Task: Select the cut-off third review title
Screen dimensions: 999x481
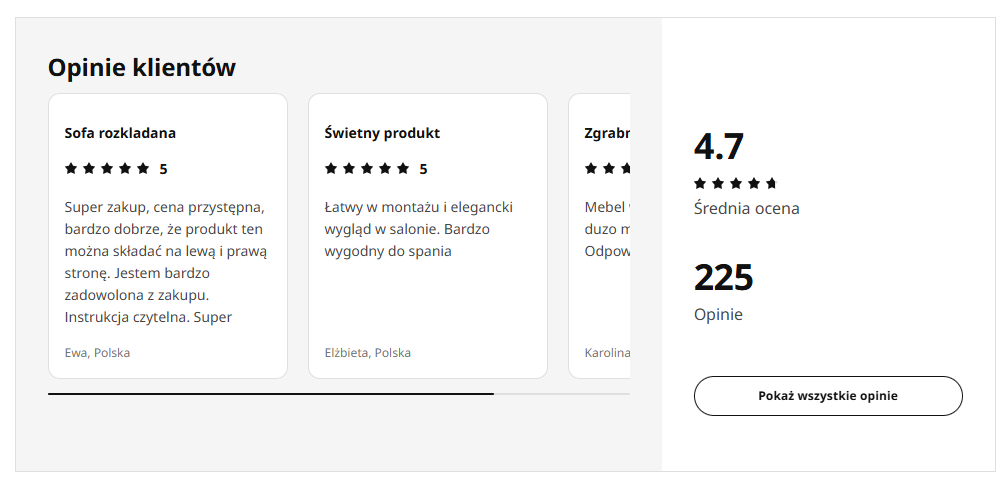Action: pyautogui.click(x=607, y=133)
